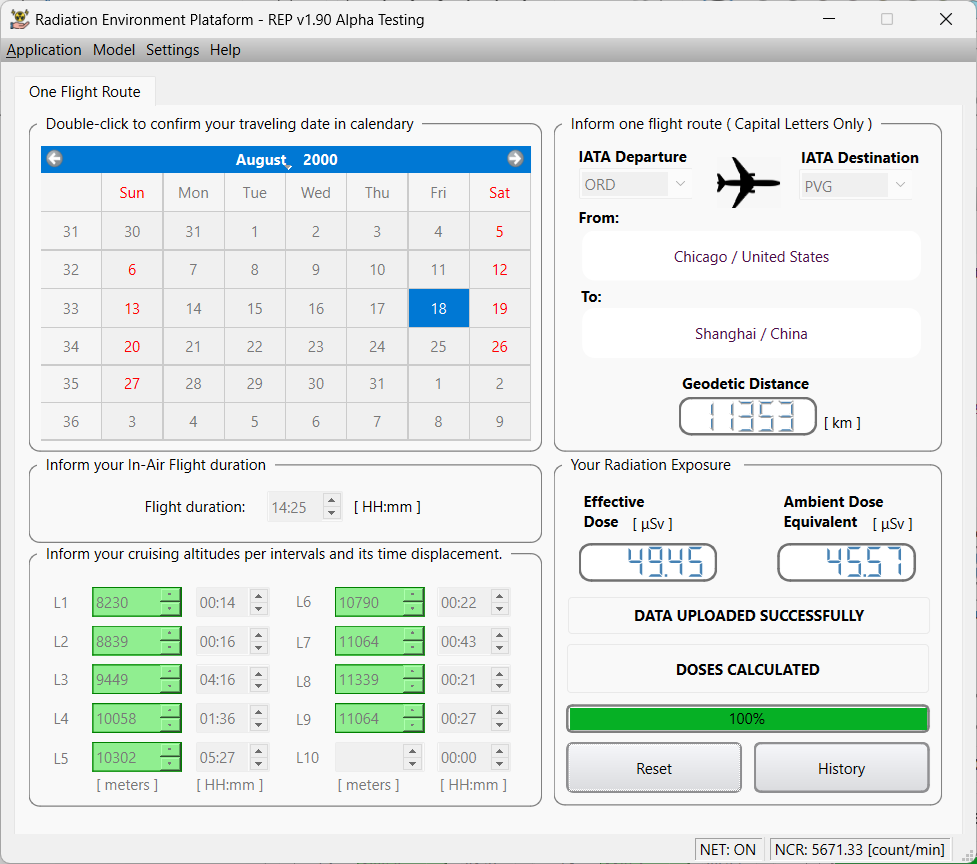The height and width of the screenshot is (864, 977).
Task: Open the Settings menu
Action: pos(172,50)
